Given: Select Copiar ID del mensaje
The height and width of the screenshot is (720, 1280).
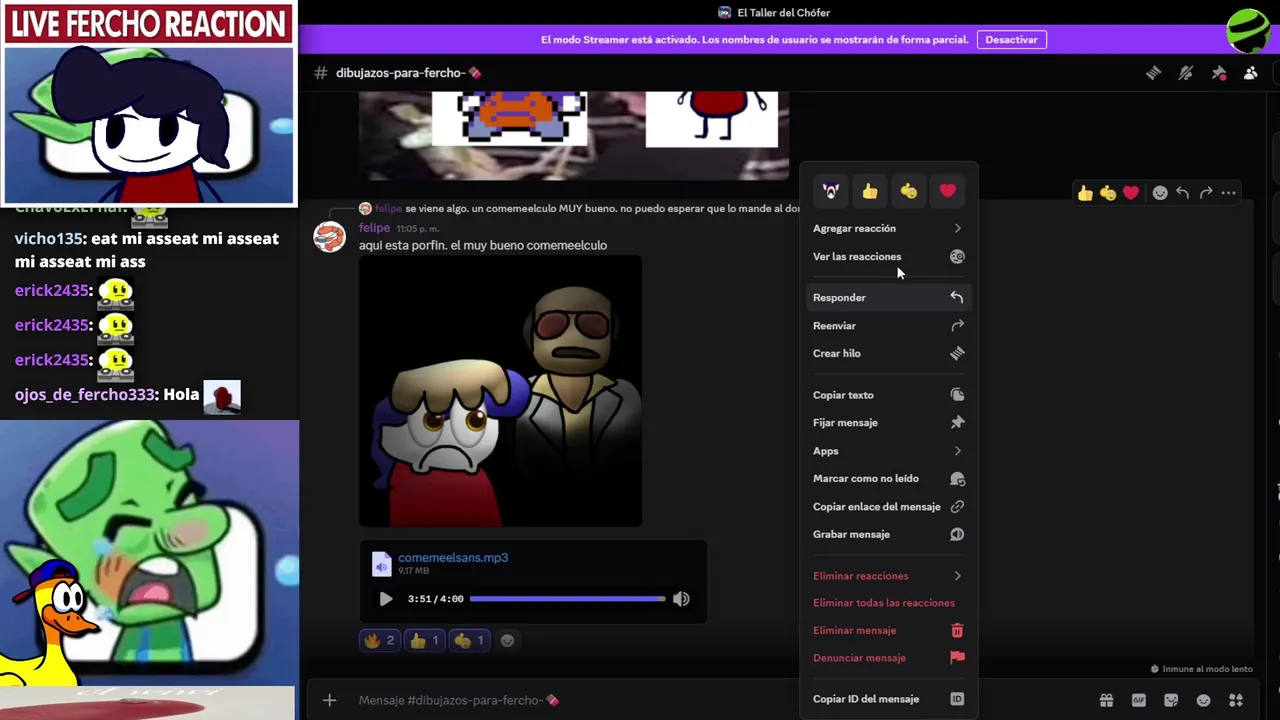Looking at the screenshot, I should pos(888,699).
